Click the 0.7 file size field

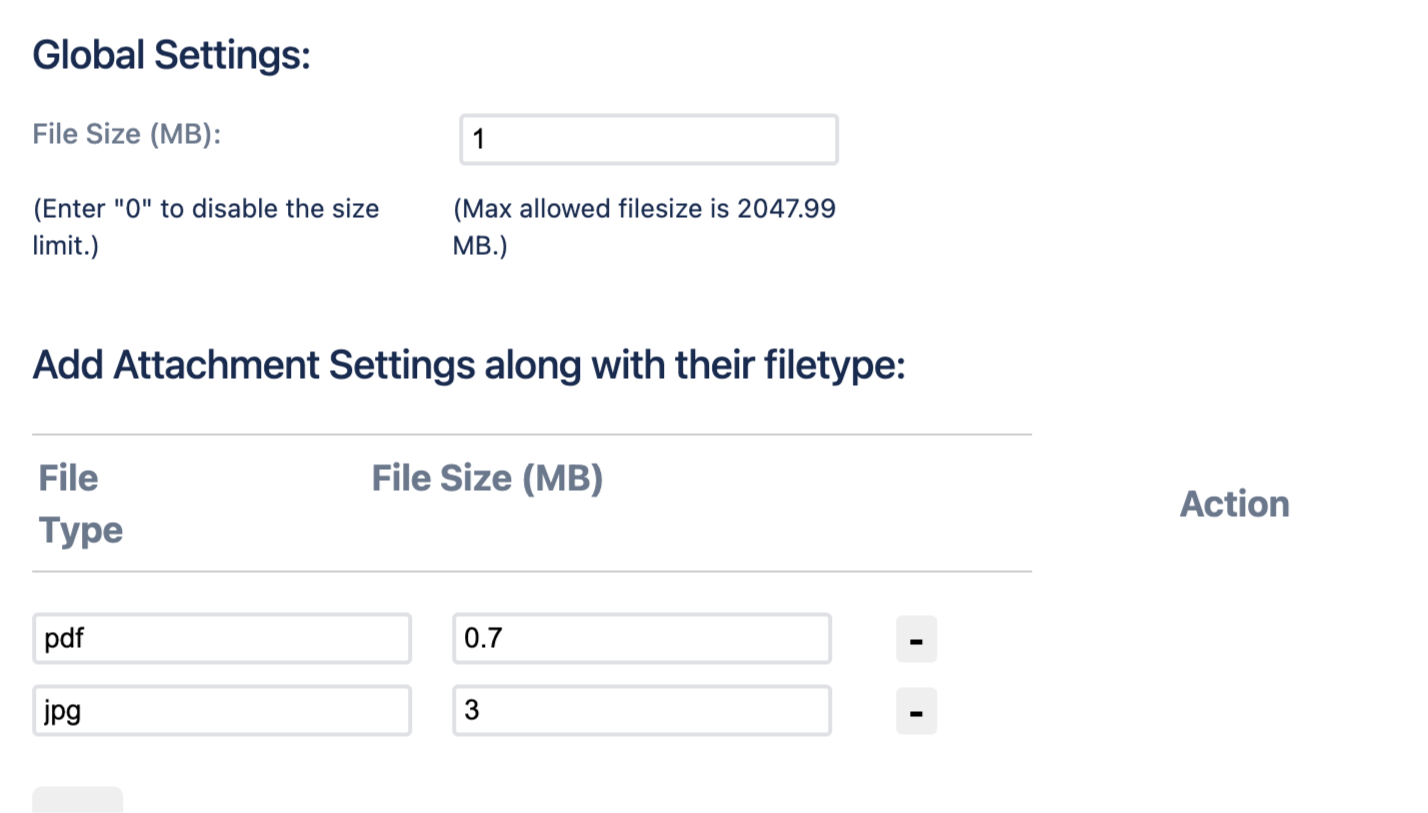tap(641, 638)
